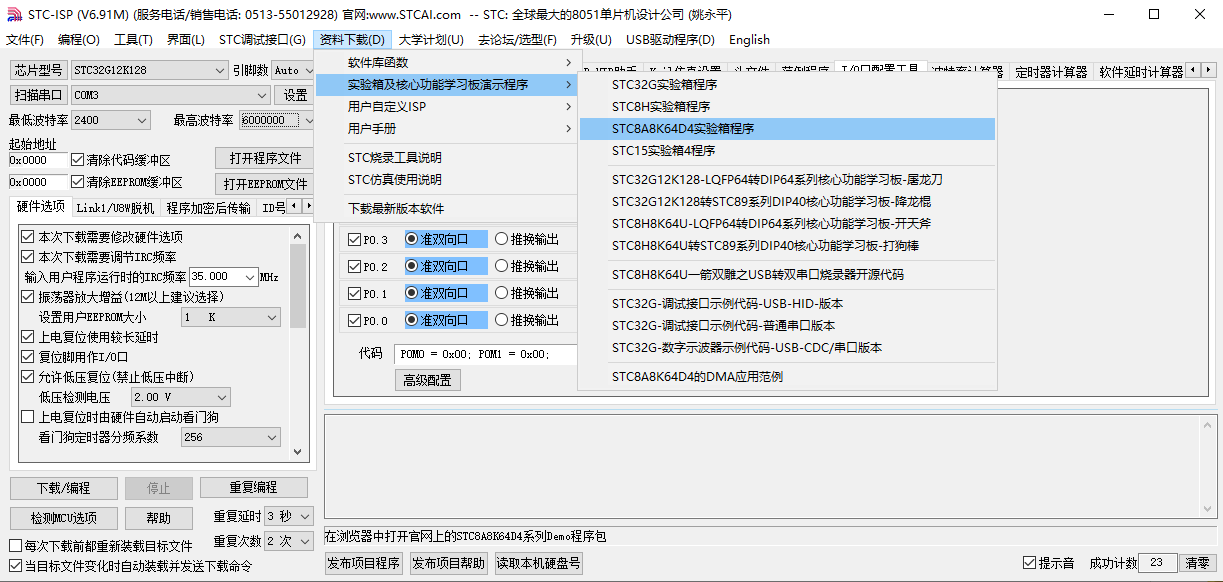Expand the 用户手册 submenu
This screenshot has width=1223, height=582.
446,129
